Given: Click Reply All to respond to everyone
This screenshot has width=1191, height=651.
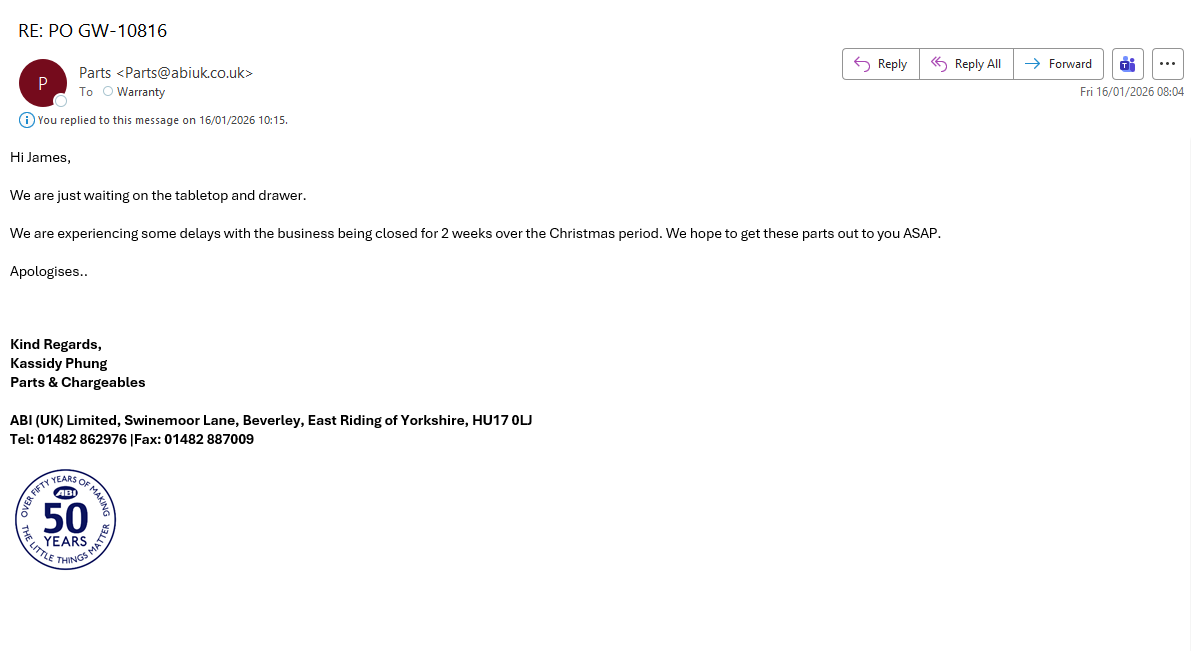Looking at the screenshot, I should tap(966, 64).
